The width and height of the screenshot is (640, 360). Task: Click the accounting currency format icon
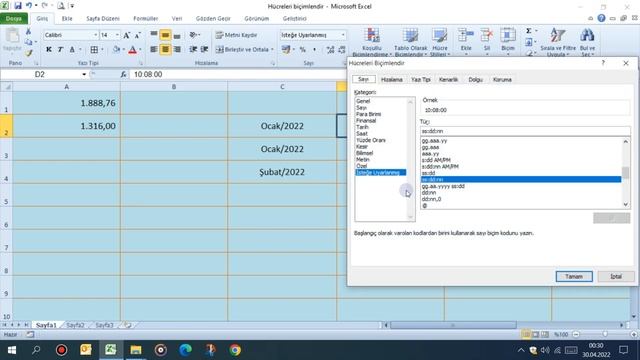click(x=286, y=49)
